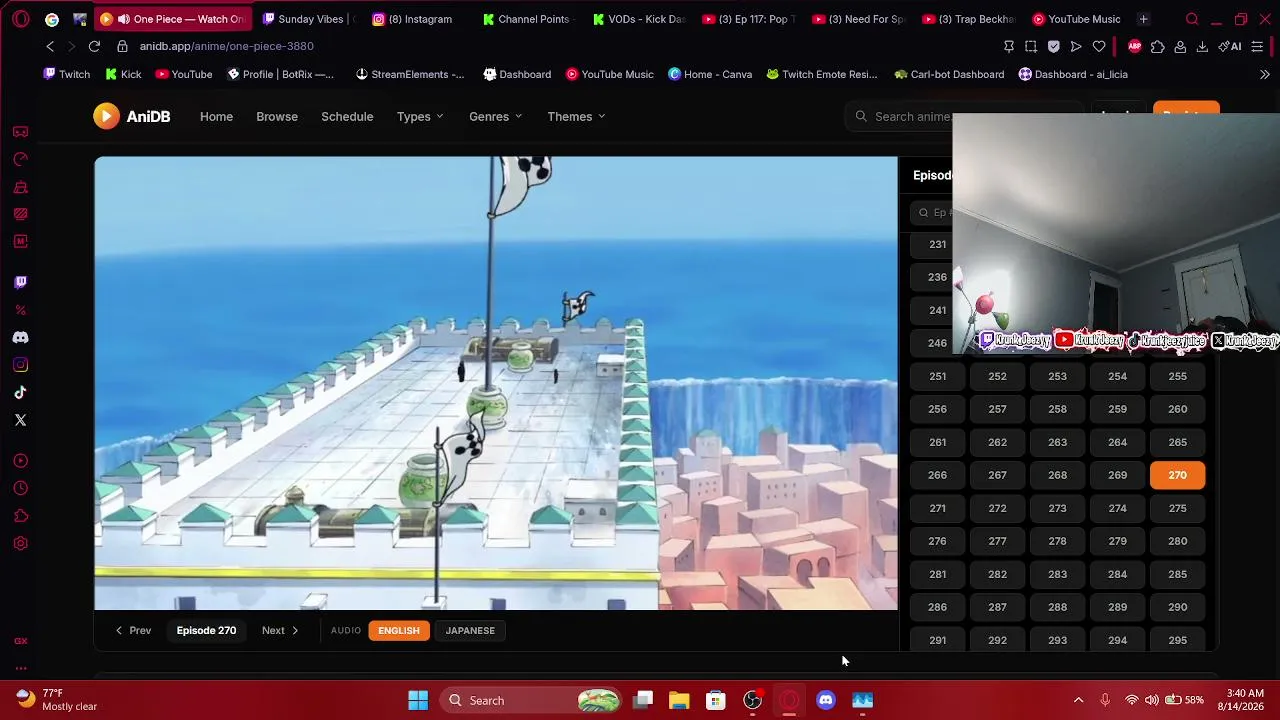1280x720 pixels.
Task: Click the AniDB logo
Action: 132,116
